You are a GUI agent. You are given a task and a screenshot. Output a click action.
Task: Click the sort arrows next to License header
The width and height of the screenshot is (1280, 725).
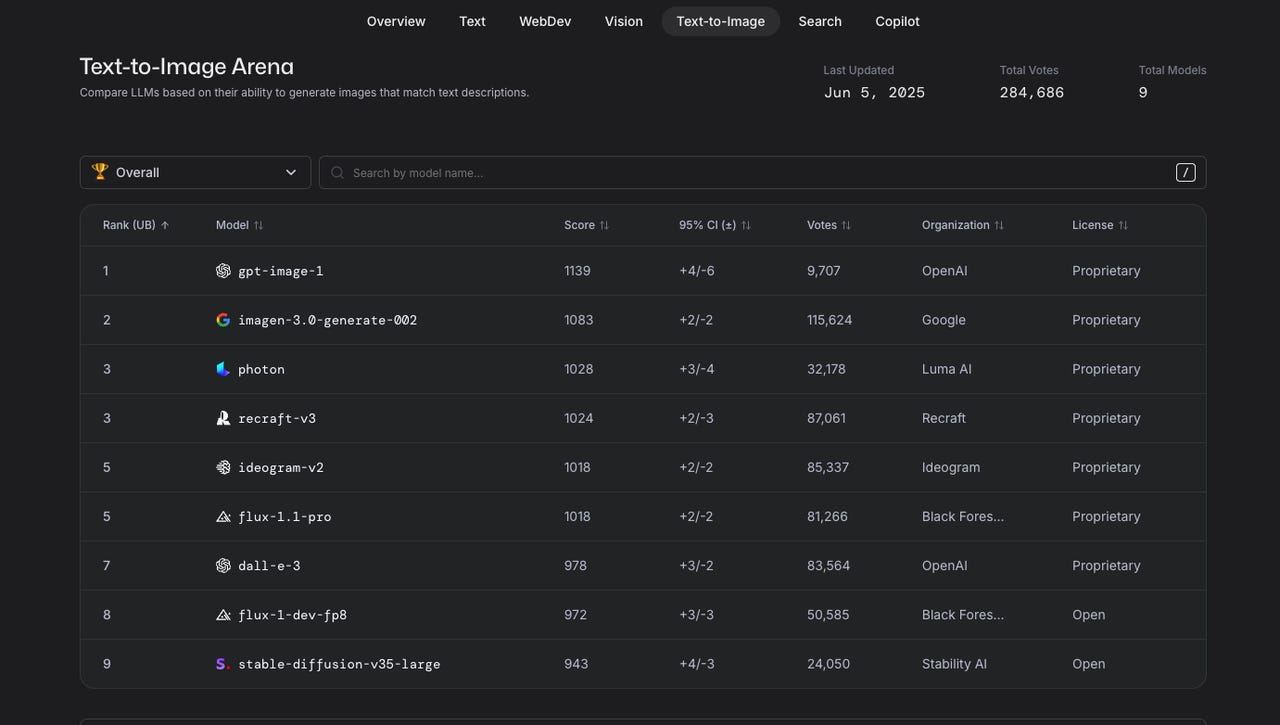1123,225
